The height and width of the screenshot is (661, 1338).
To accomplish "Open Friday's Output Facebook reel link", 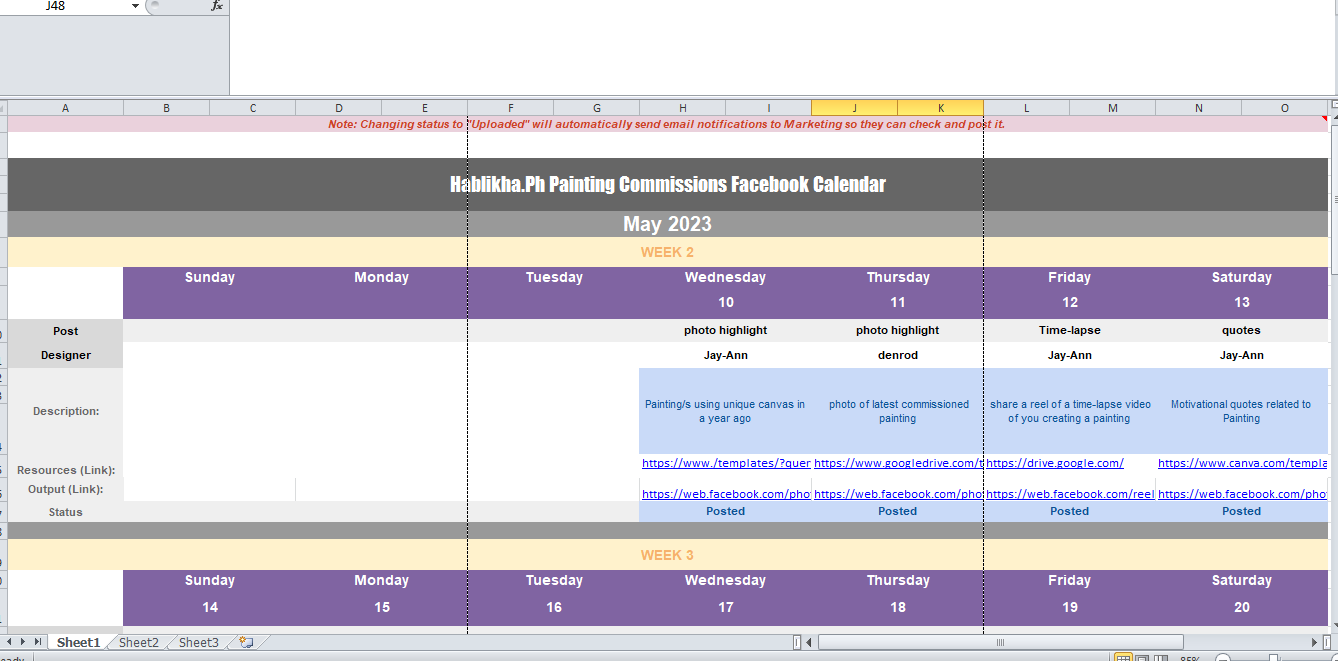I will (1070, 494).
